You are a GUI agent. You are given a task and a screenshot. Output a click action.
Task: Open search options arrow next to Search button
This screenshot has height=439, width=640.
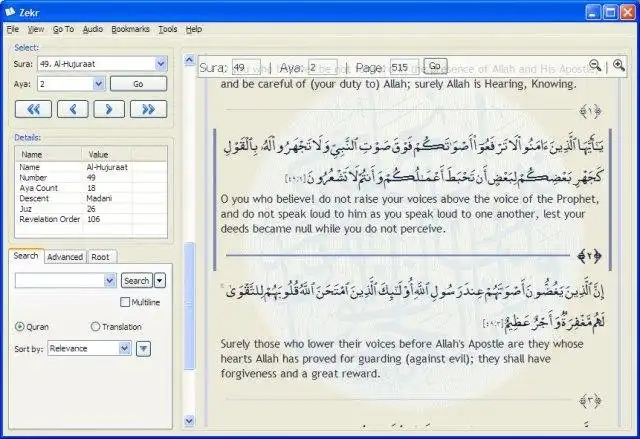160,281
